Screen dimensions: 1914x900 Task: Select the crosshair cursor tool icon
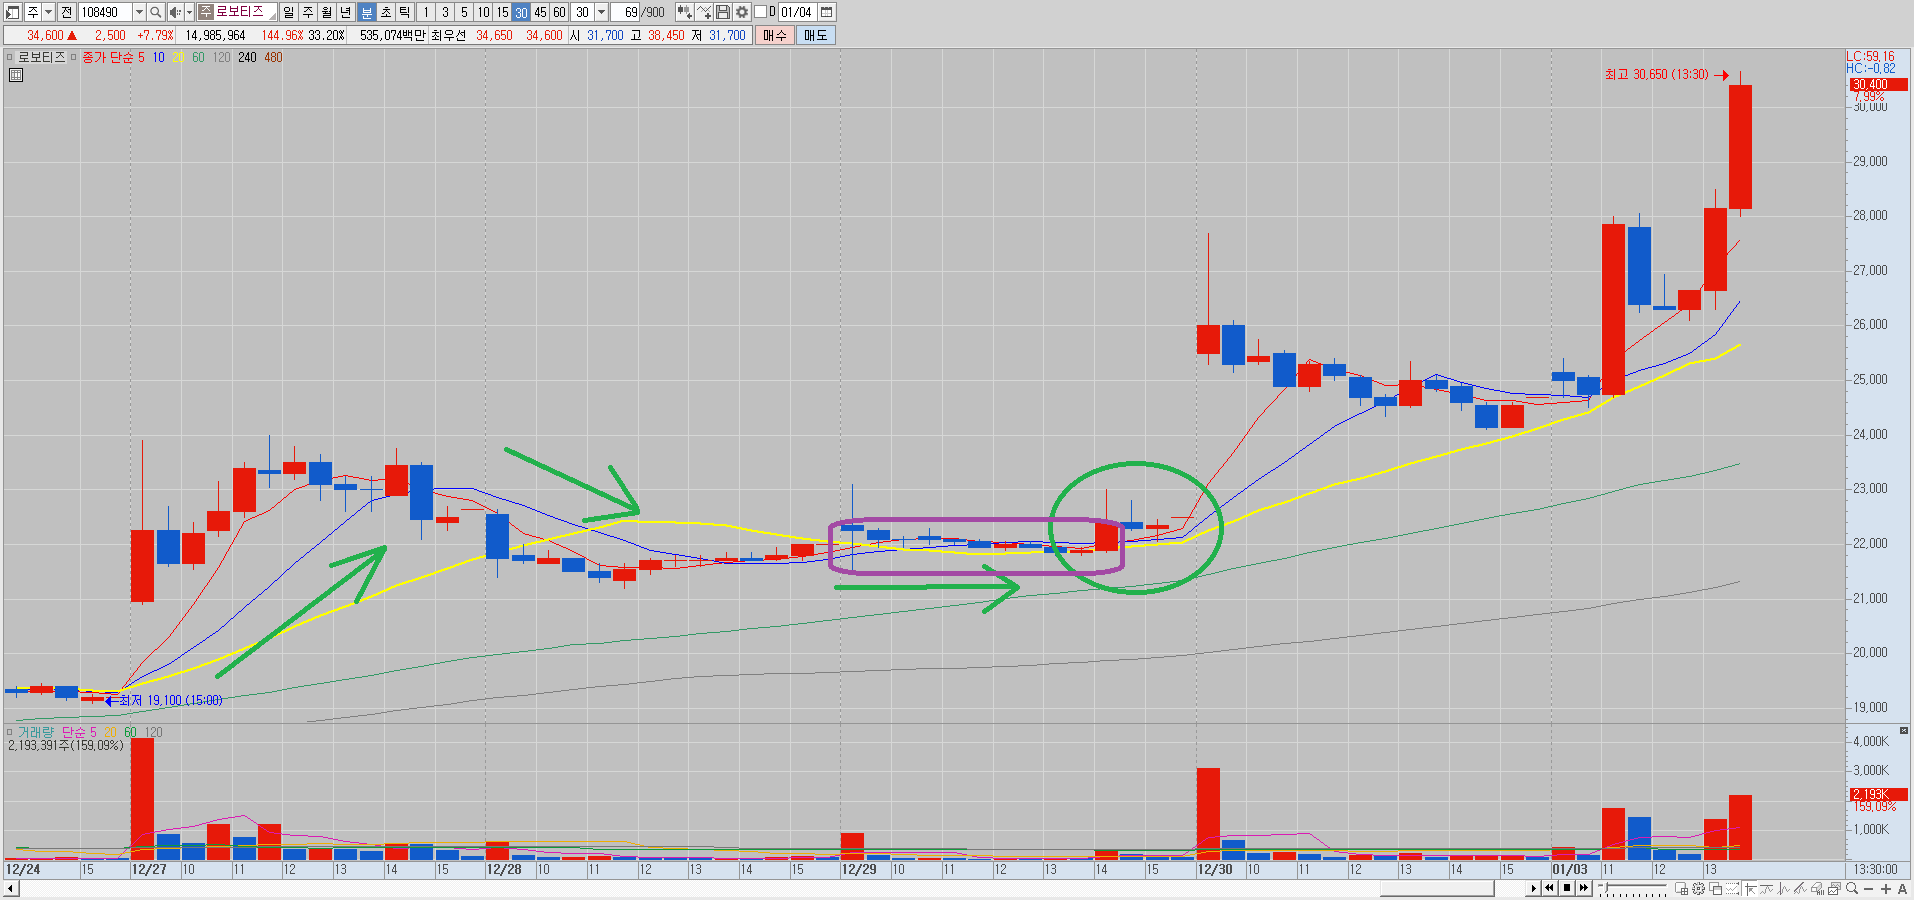1750,888
